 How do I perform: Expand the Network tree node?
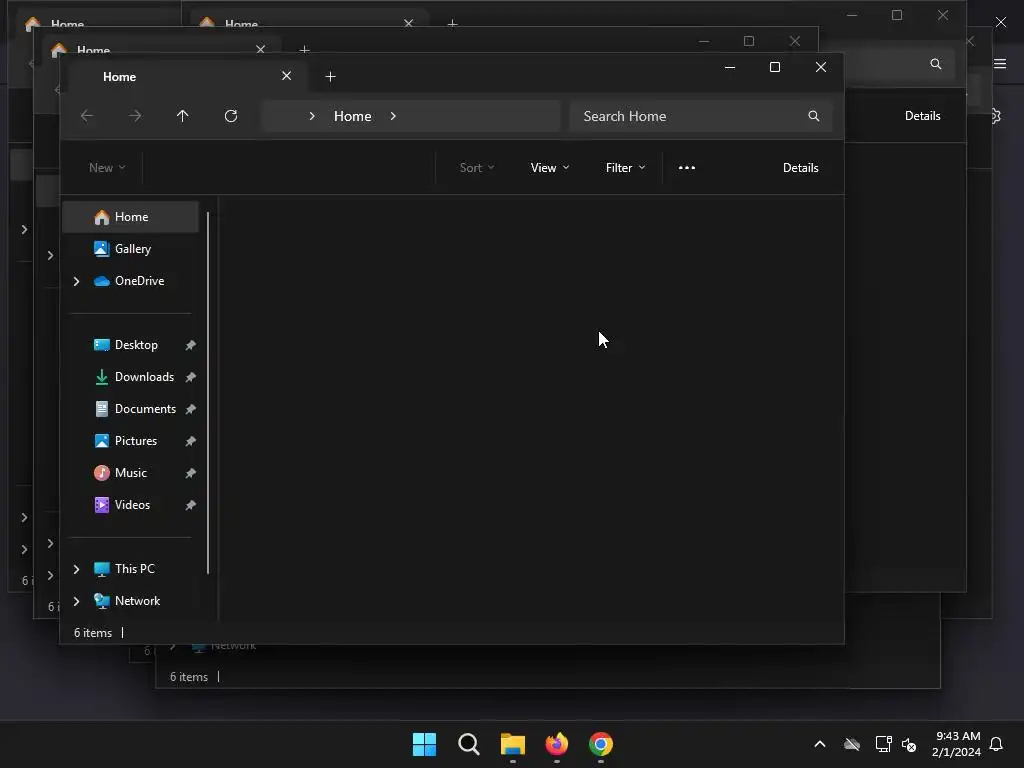point(76,601)
